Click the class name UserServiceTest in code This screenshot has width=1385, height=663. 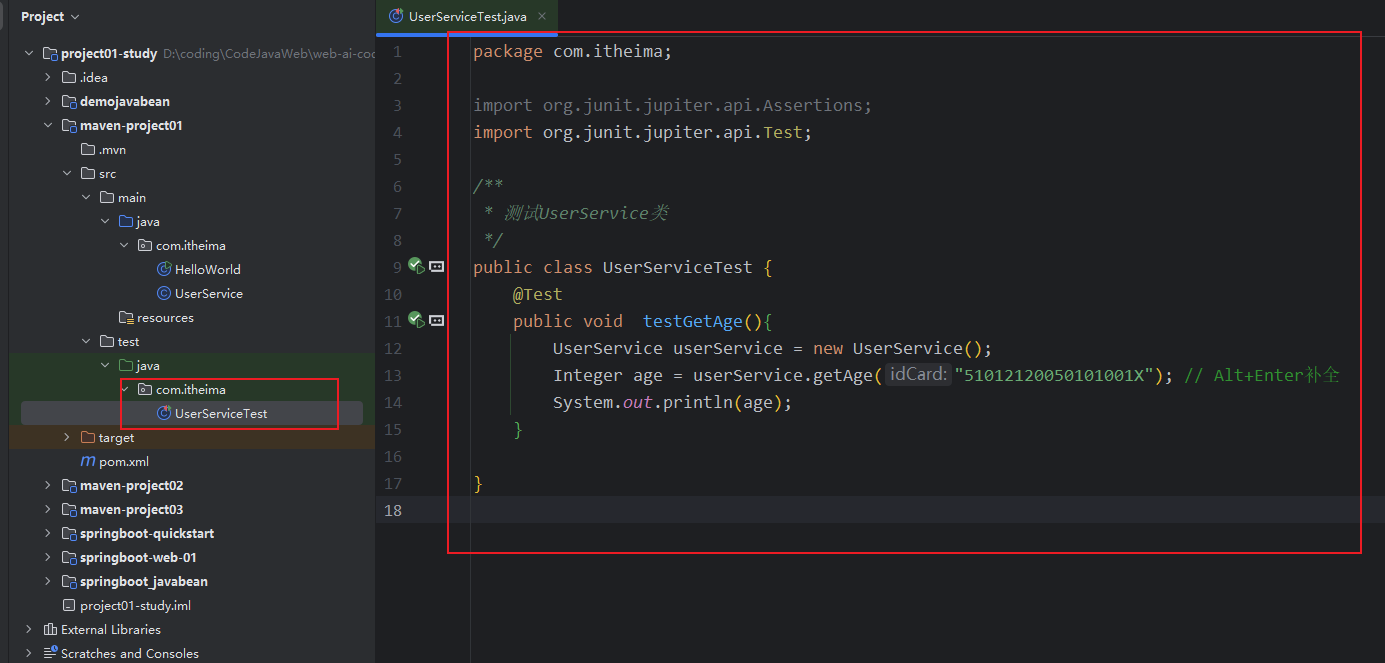(x=677, y=267)
